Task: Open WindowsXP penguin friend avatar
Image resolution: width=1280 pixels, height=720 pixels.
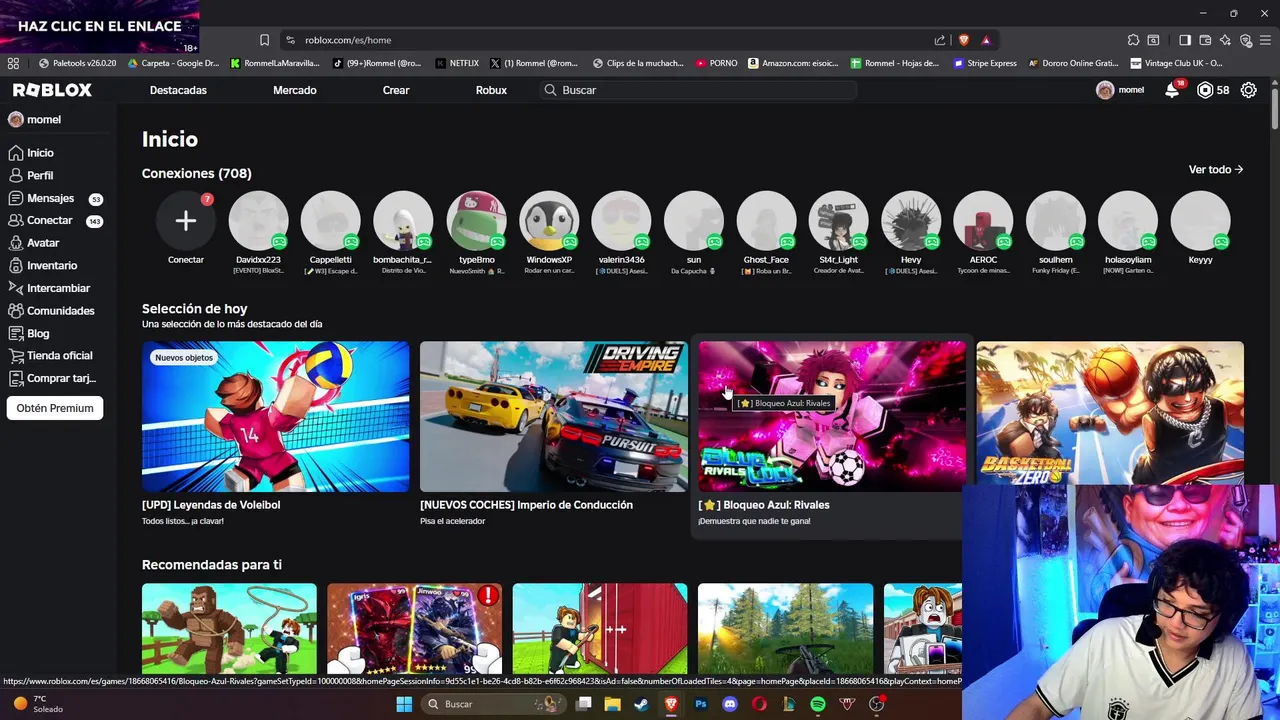Action: coord(549,221)
